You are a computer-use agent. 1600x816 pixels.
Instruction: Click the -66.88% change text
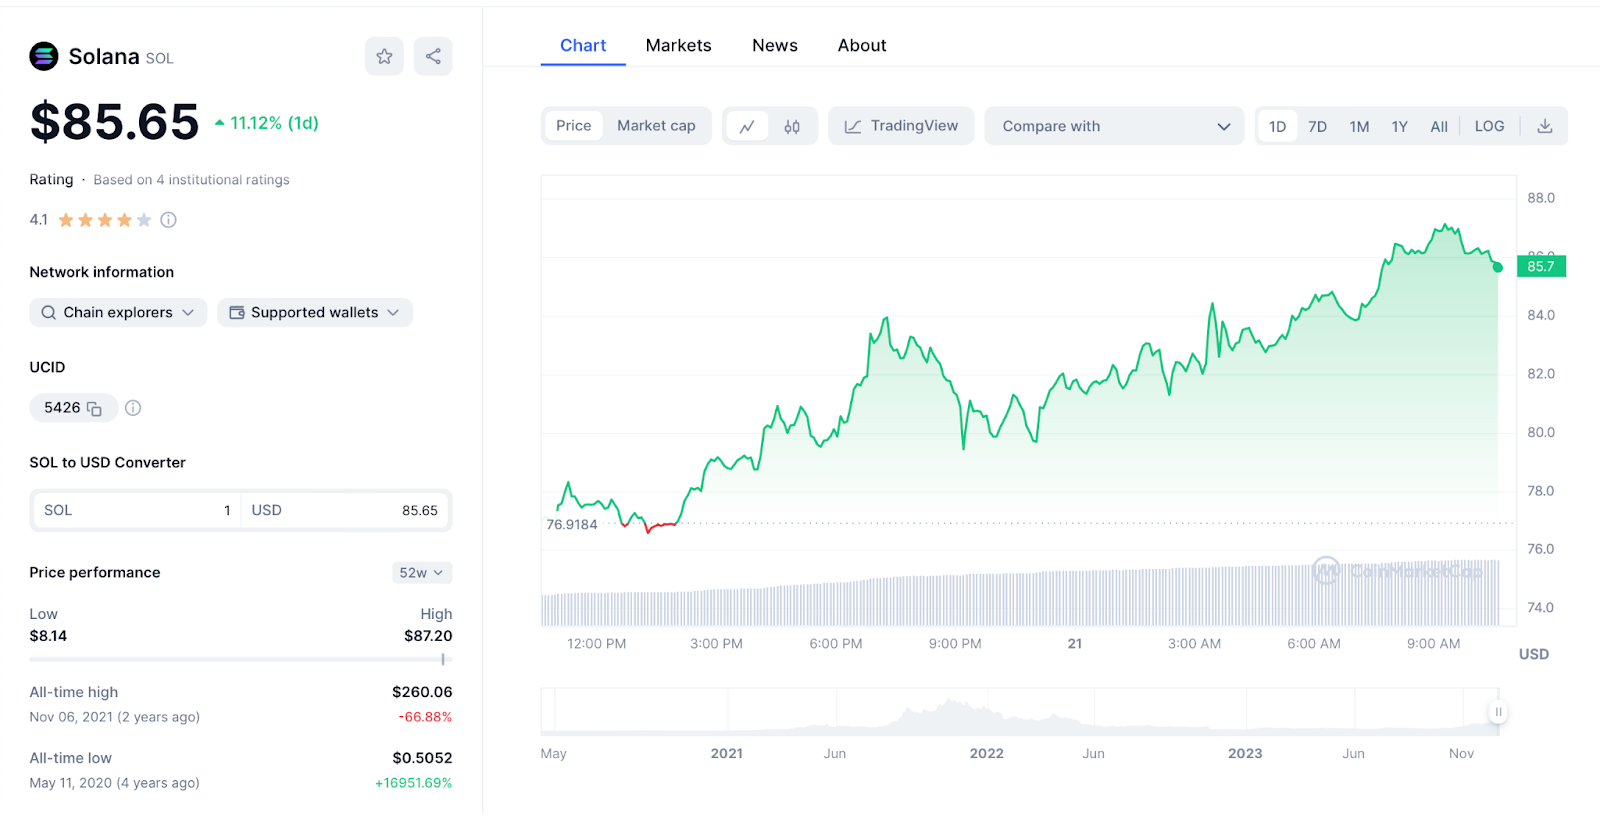425,717
